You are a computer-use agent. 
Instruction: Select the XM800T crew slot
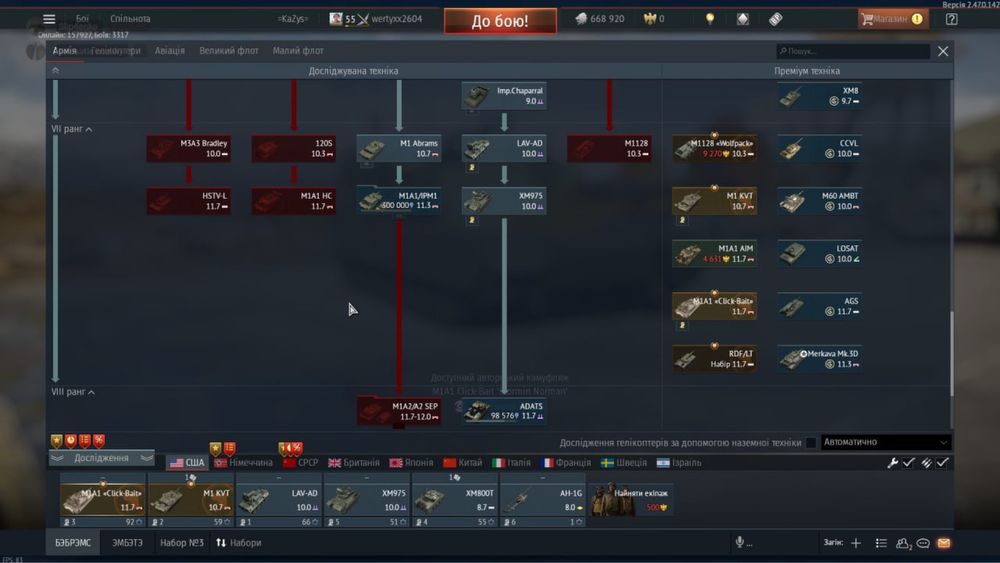[x=454, y=500]
